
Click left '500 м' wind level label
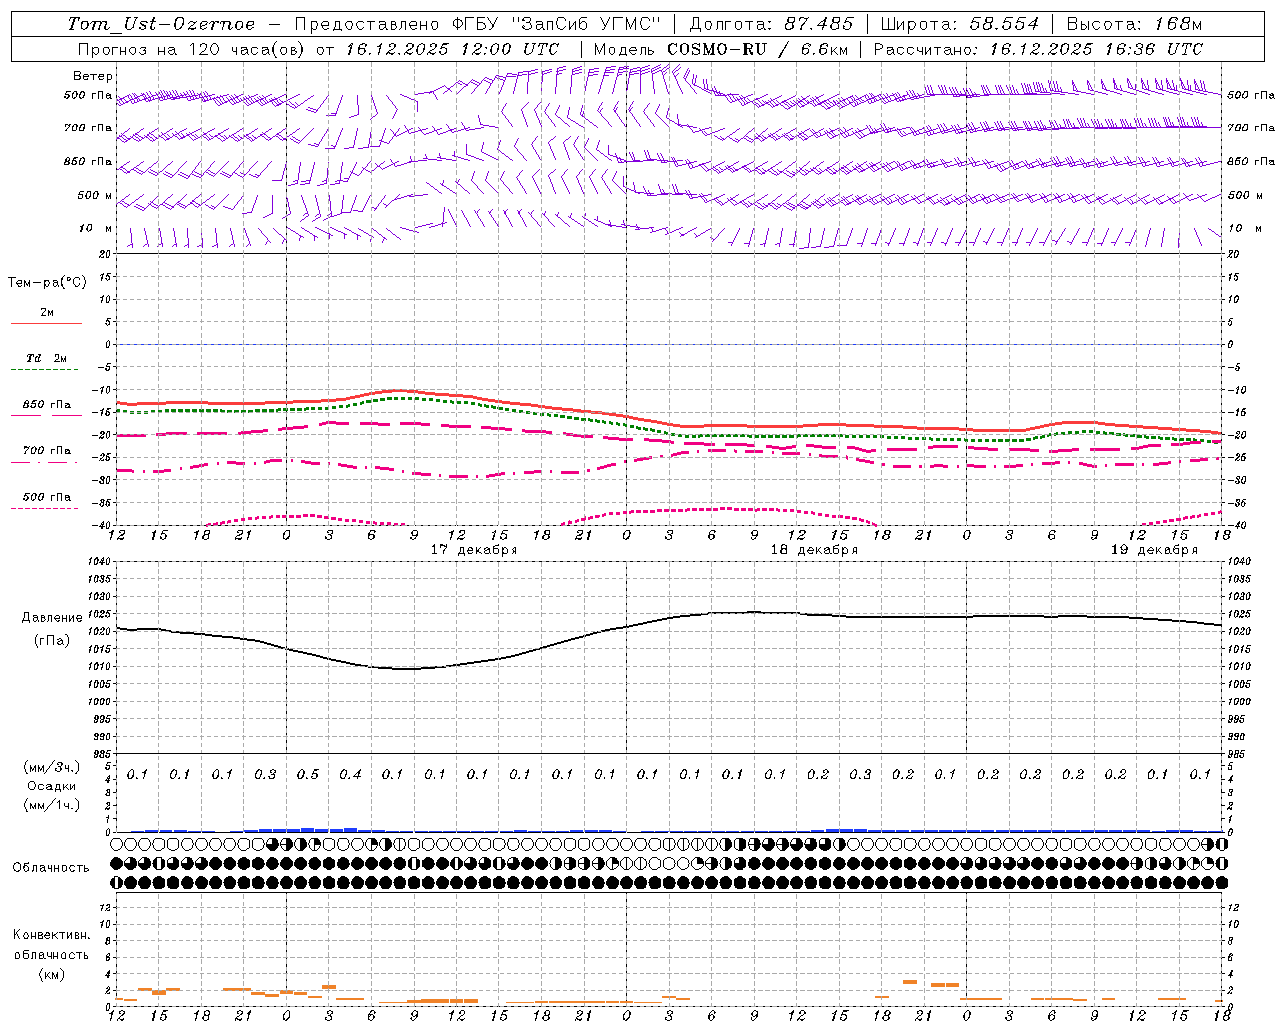[x=95, y=195]
